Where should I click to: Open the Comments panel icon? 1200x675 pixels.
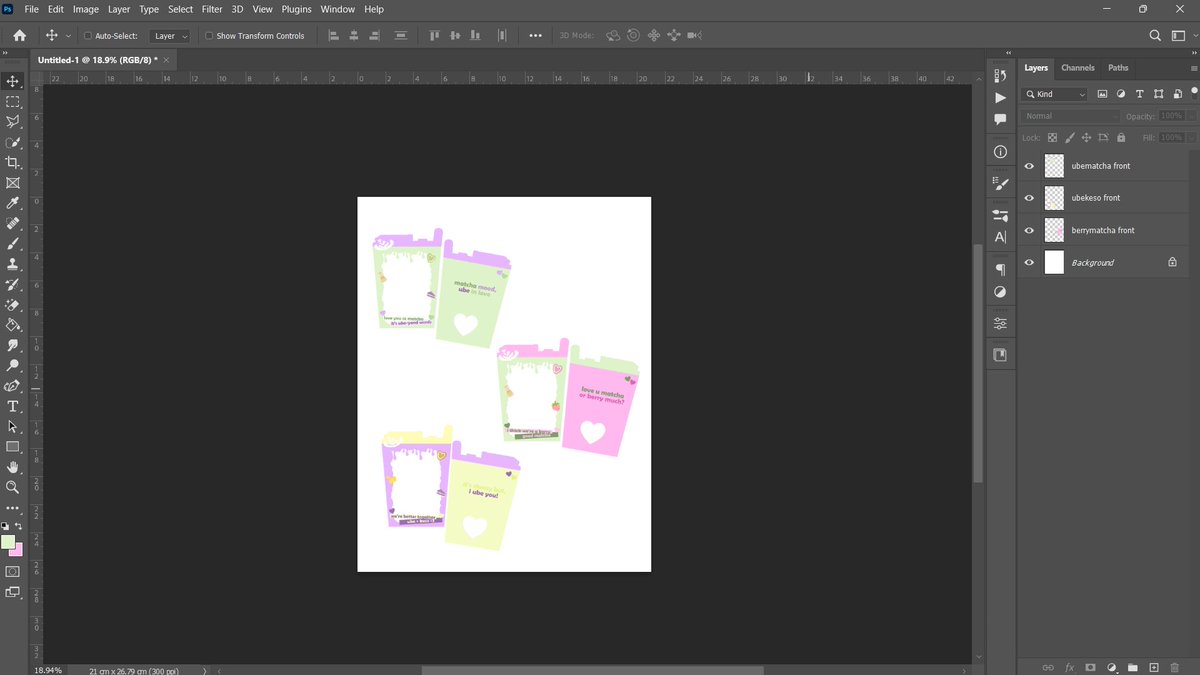point(1000,119)
